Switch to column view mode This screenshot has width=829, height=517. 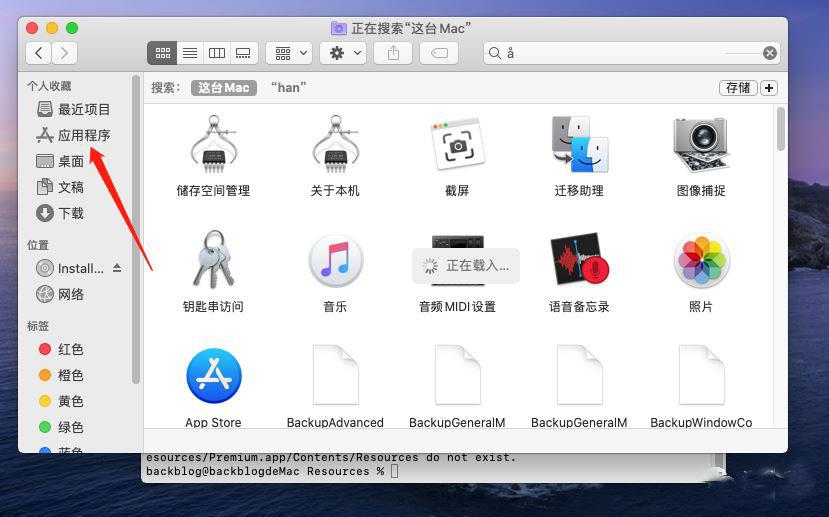pyautogui.click(x=216, y=53)
